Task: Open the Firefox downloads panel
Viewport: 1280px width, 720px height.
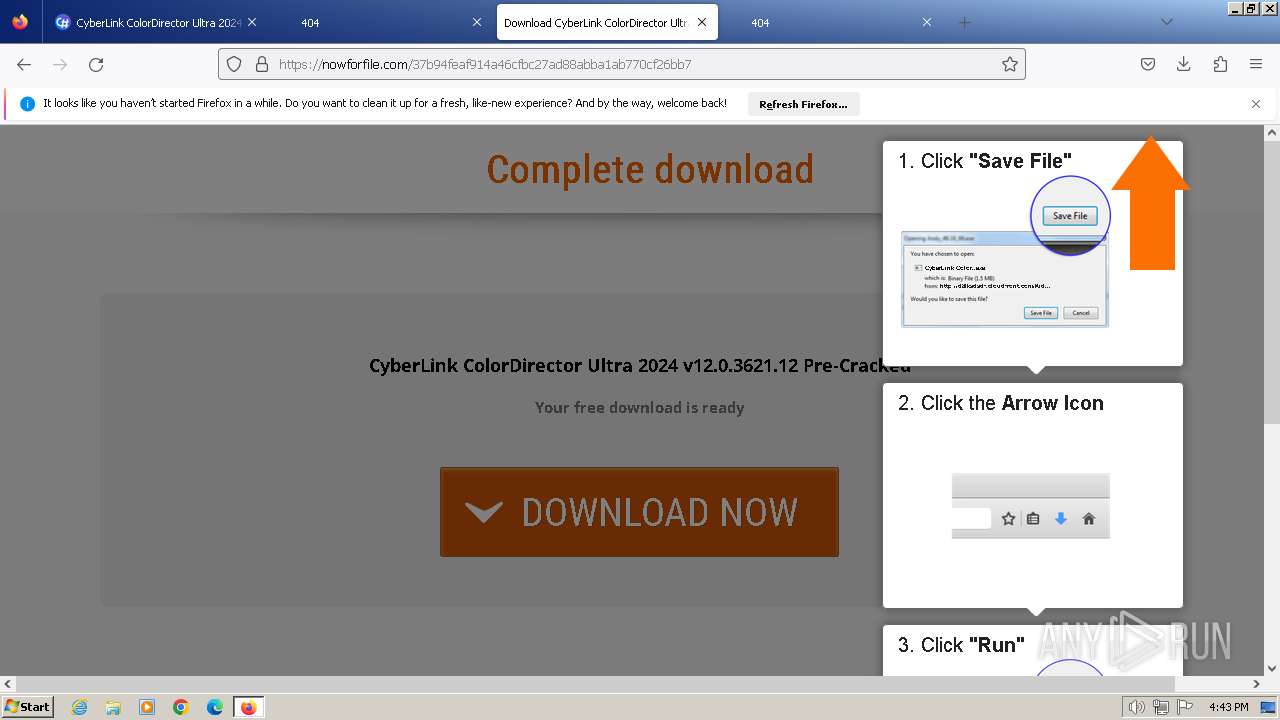Action: tap(1184, 64)
